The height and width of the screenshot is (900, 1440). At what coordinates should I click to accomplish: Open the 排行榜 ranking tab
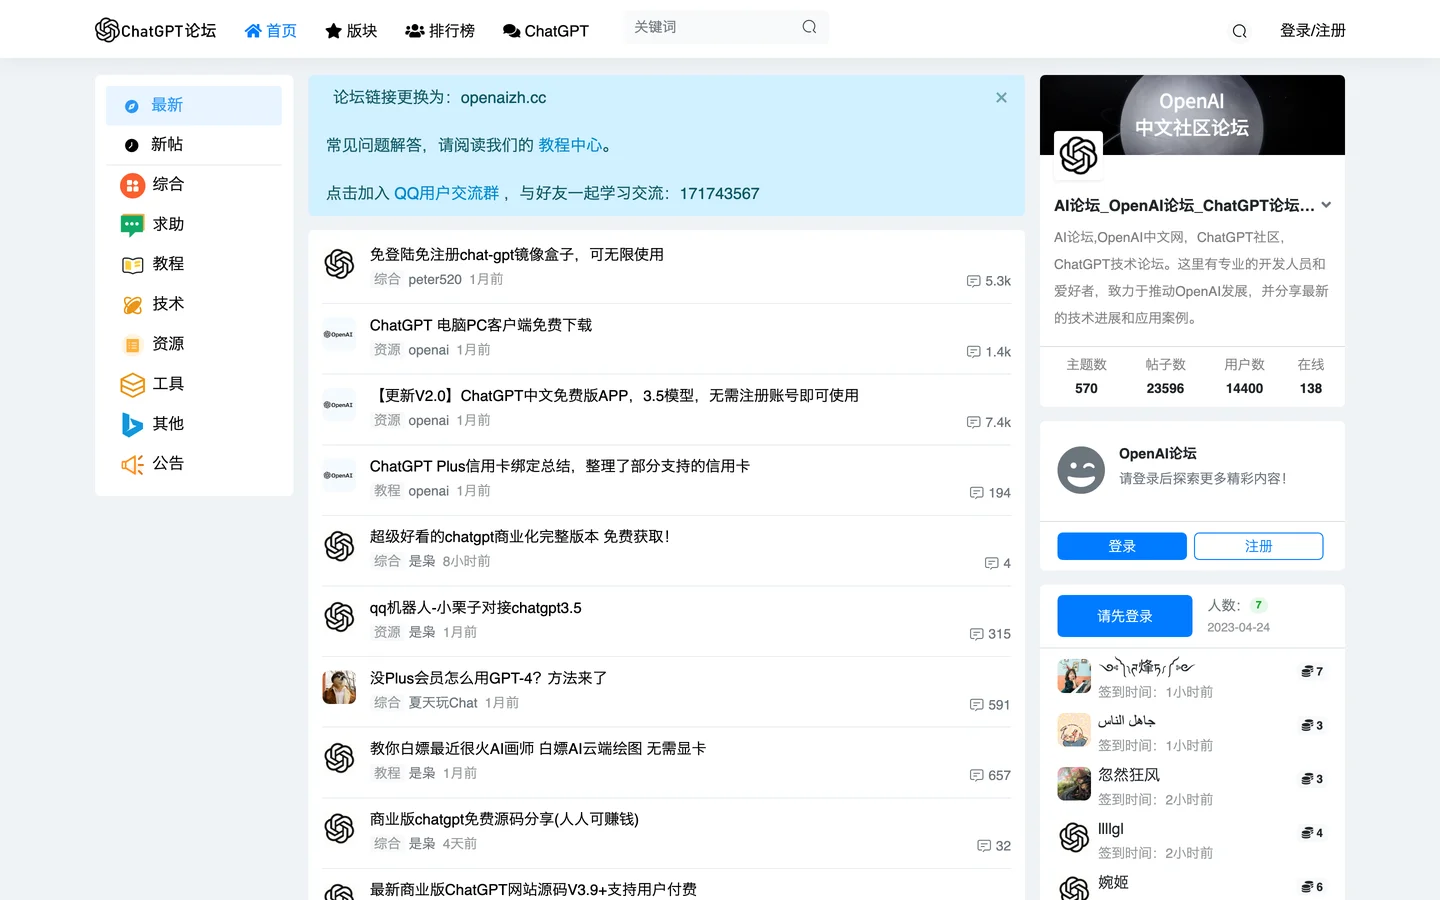440,31
